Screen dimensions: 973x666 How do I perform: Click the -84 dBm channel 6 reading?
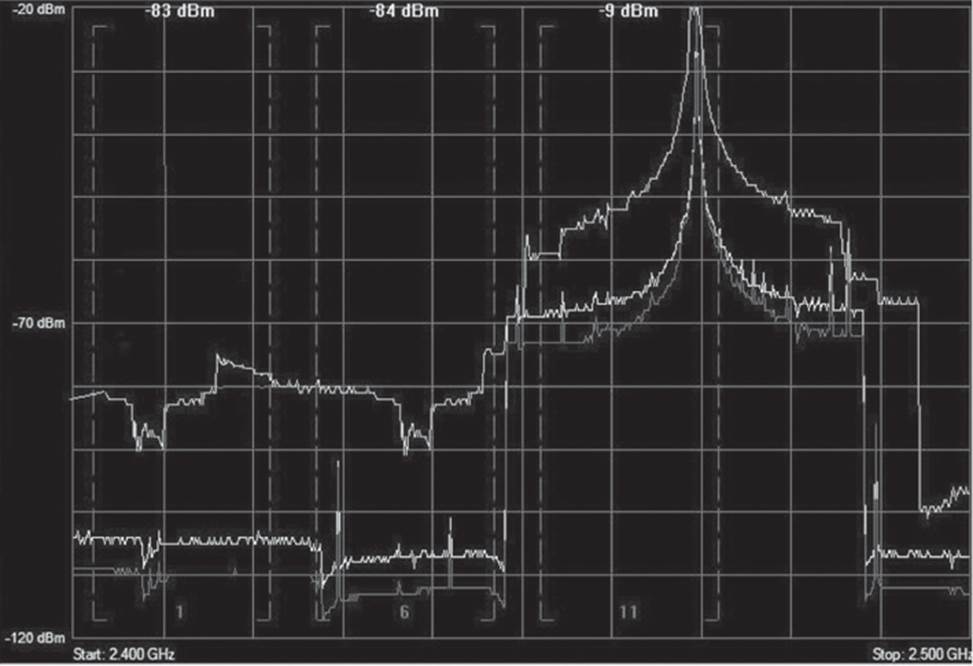click(404, 11)
